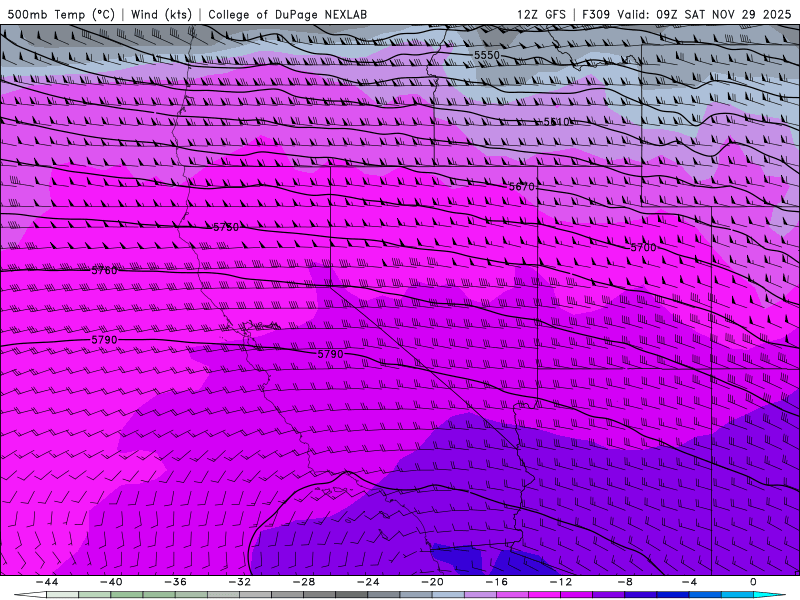Image resolution: width=800 pixels, height=600 pixels.
Task: Click the 5790 label beside the diagonal border line
Action: [331, 354]
